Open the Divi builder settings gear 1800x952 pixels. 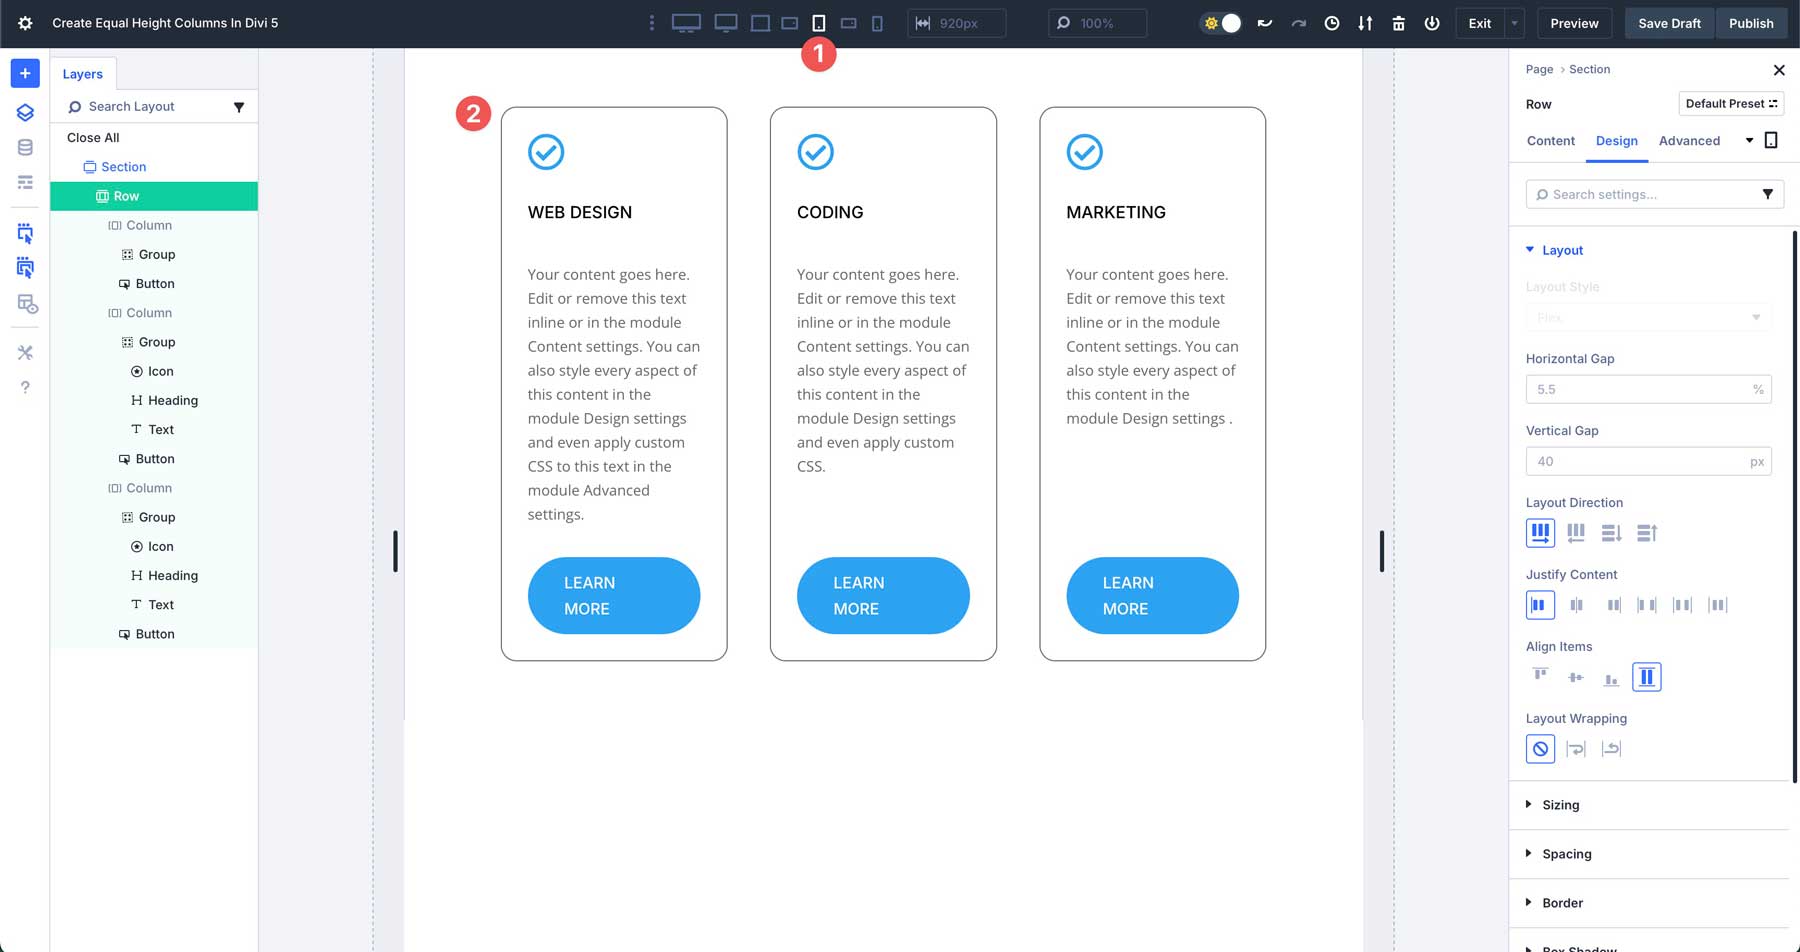tap(25, 23)
